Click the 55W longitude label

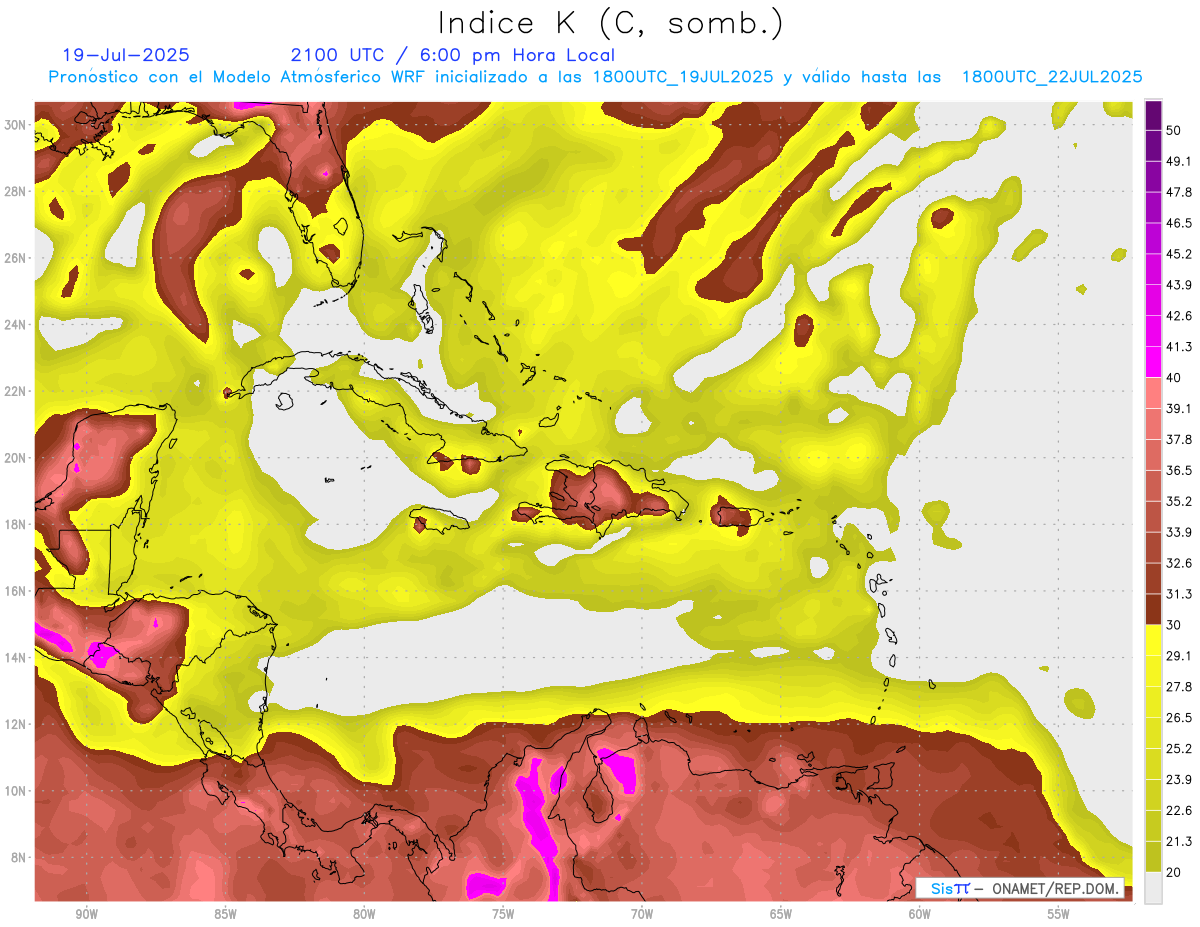tap(1059, 914)
